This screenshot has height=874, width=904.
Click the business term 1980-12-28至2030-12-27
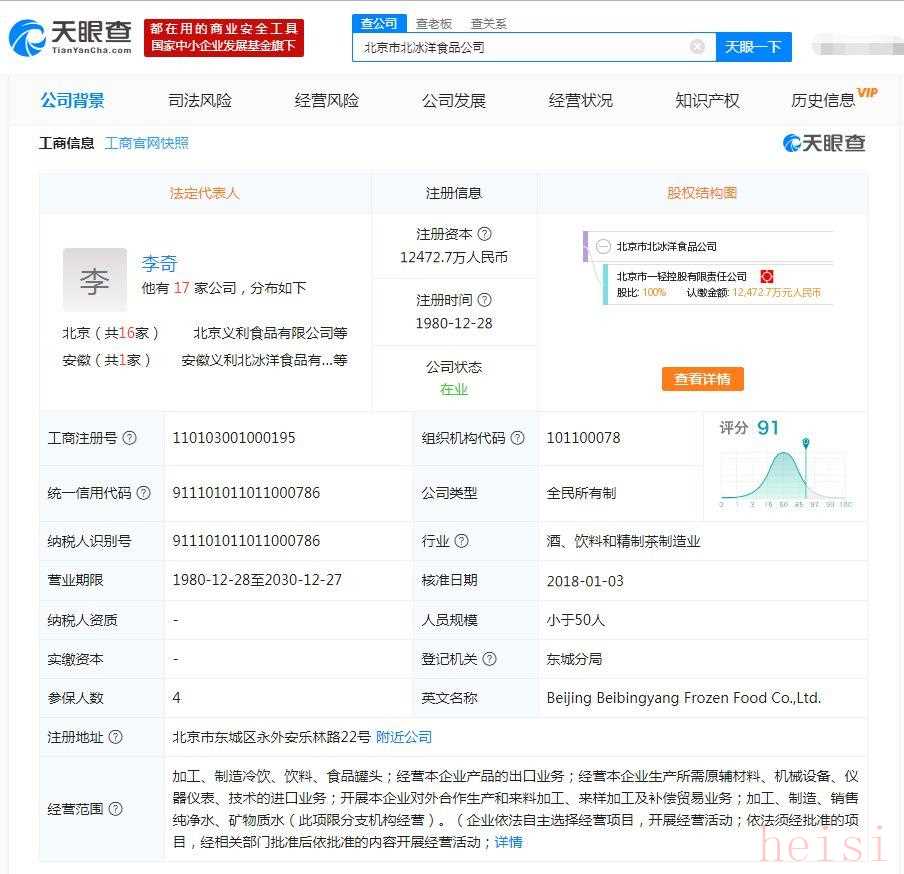point(257,580)
